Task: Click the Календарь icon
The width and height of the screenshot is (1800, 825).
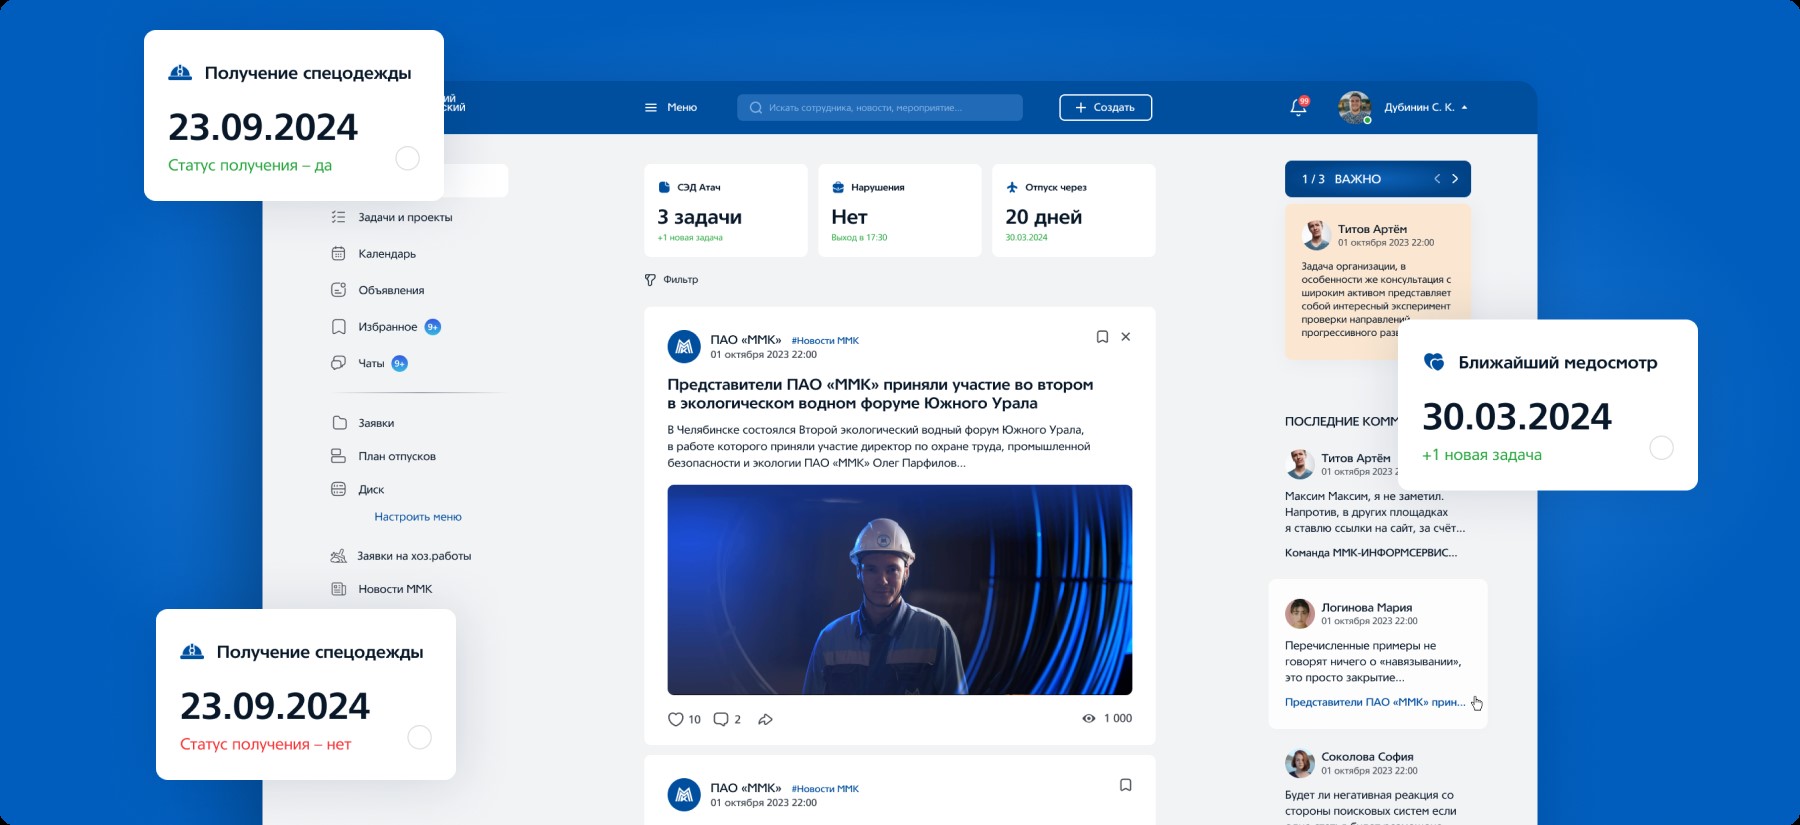Action: point(338,254)
